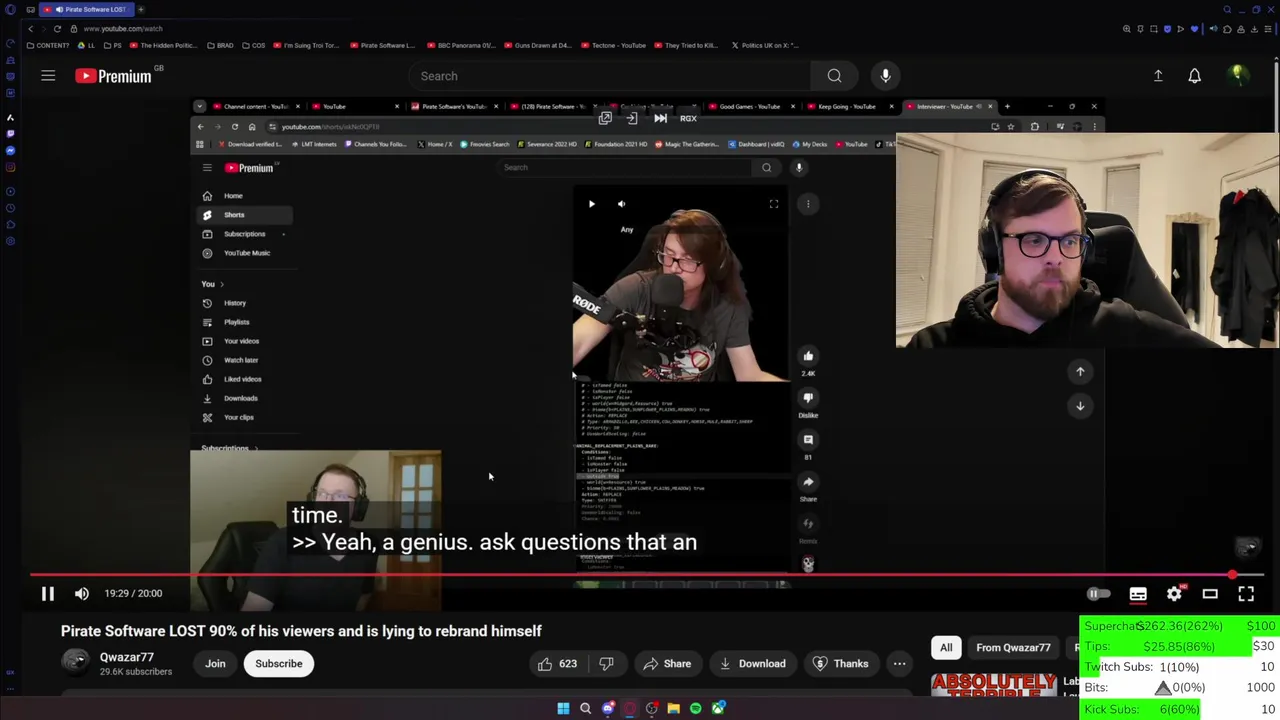Pause the video
This screenshot has height=720, width=1280.
point(47,593)
